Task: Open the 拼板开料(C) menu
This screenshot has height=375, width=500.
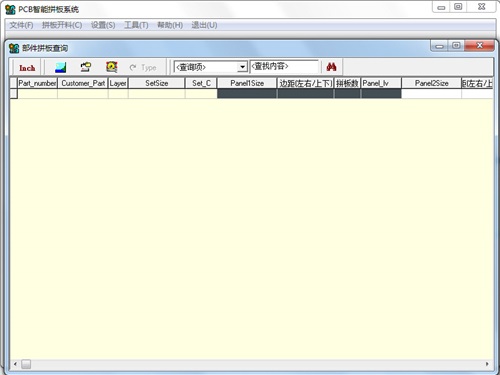Action: pyautogui.click(x=62, y=25)
